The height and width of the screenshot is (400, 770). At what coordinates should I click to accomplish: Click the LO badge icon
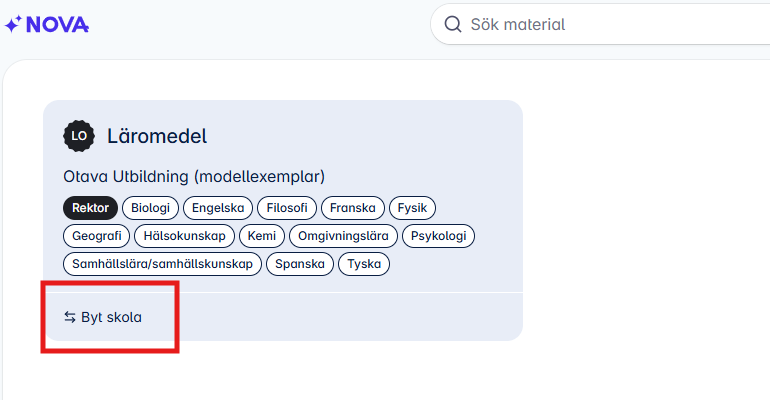[x=79, y=136]
